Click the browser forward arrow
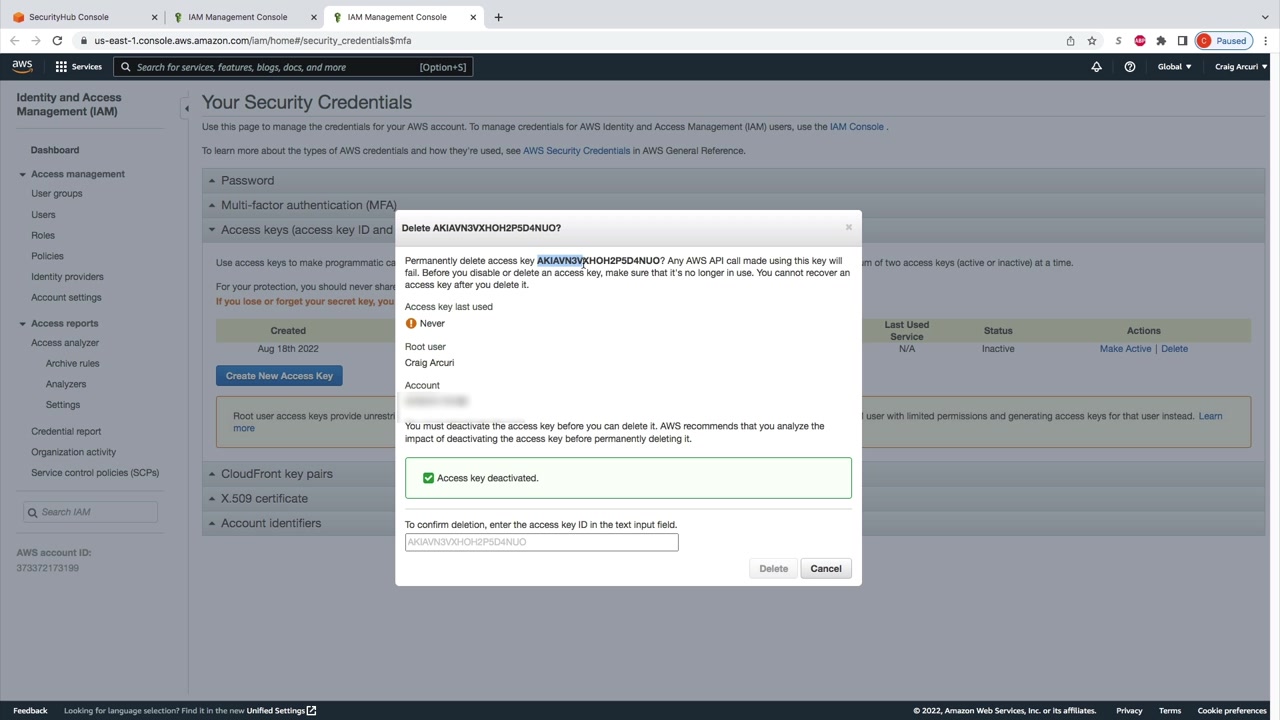Viewport: 1280px width, 720px height. (36, 41)
